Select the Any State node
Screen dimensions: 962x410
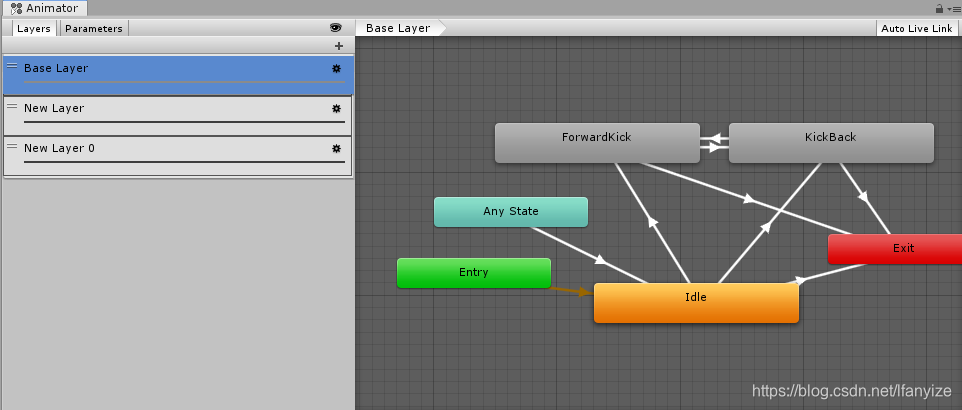coord(510,212)
